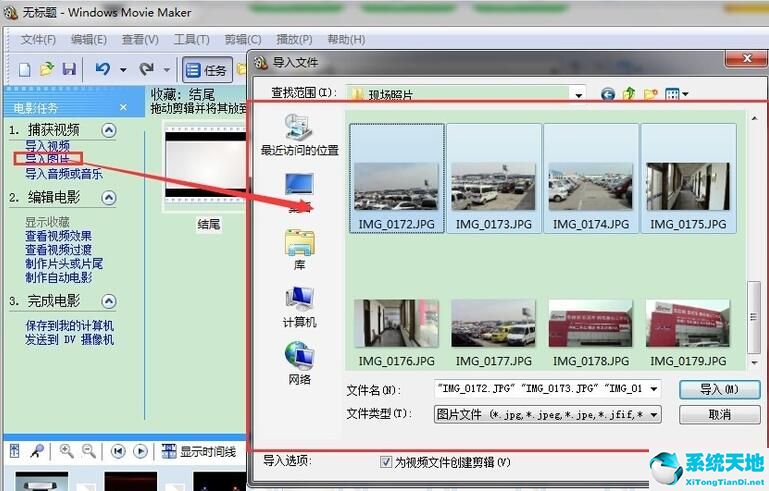Click the rewind storyboard button
This screenshot has height=491, width=769.
tap(118, 451)
